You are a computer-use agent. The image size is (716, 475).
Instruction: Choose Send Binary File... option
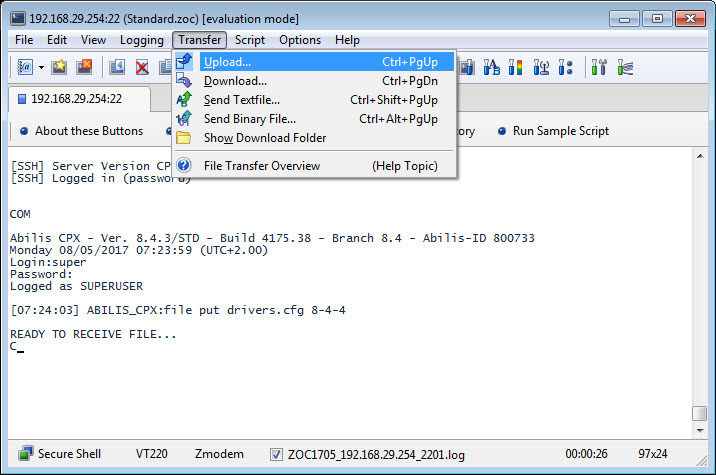click(249, 119)
